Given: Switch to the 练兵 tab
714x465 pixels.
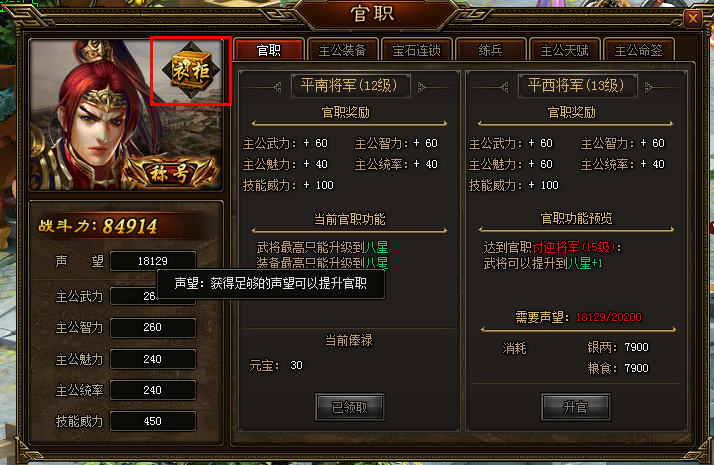Looking at the screenshot, I should [x=490, y=50].
